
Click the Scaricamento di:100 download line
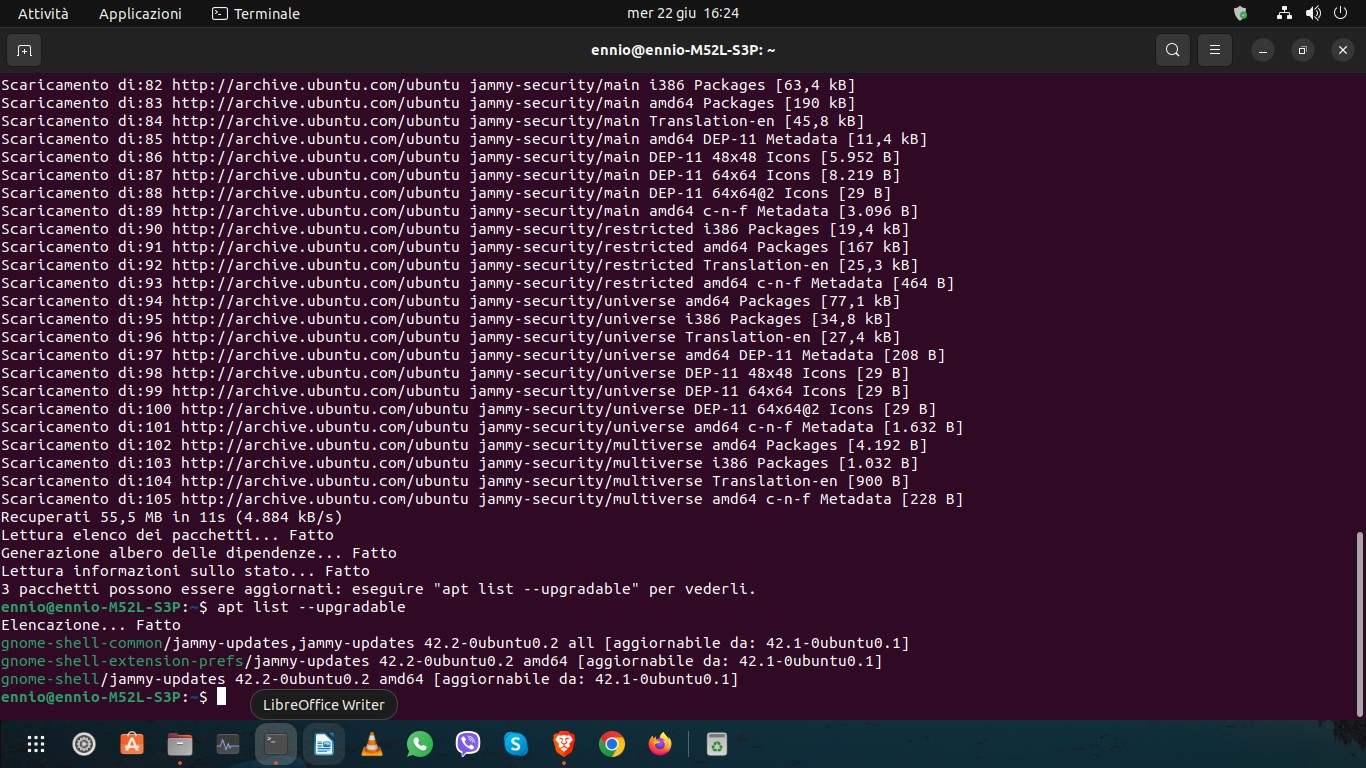coord(468,409)
